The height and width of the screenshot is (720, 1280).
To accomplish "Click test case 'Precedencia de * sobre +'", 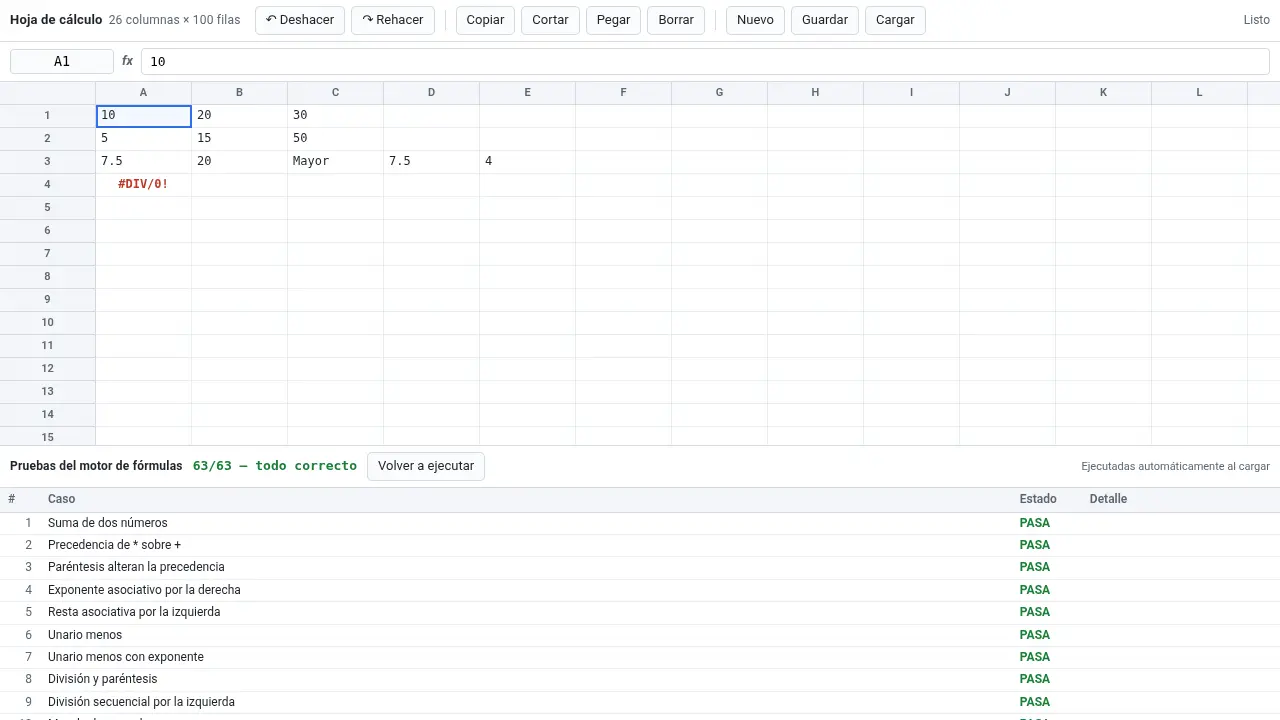I will 640,545.
